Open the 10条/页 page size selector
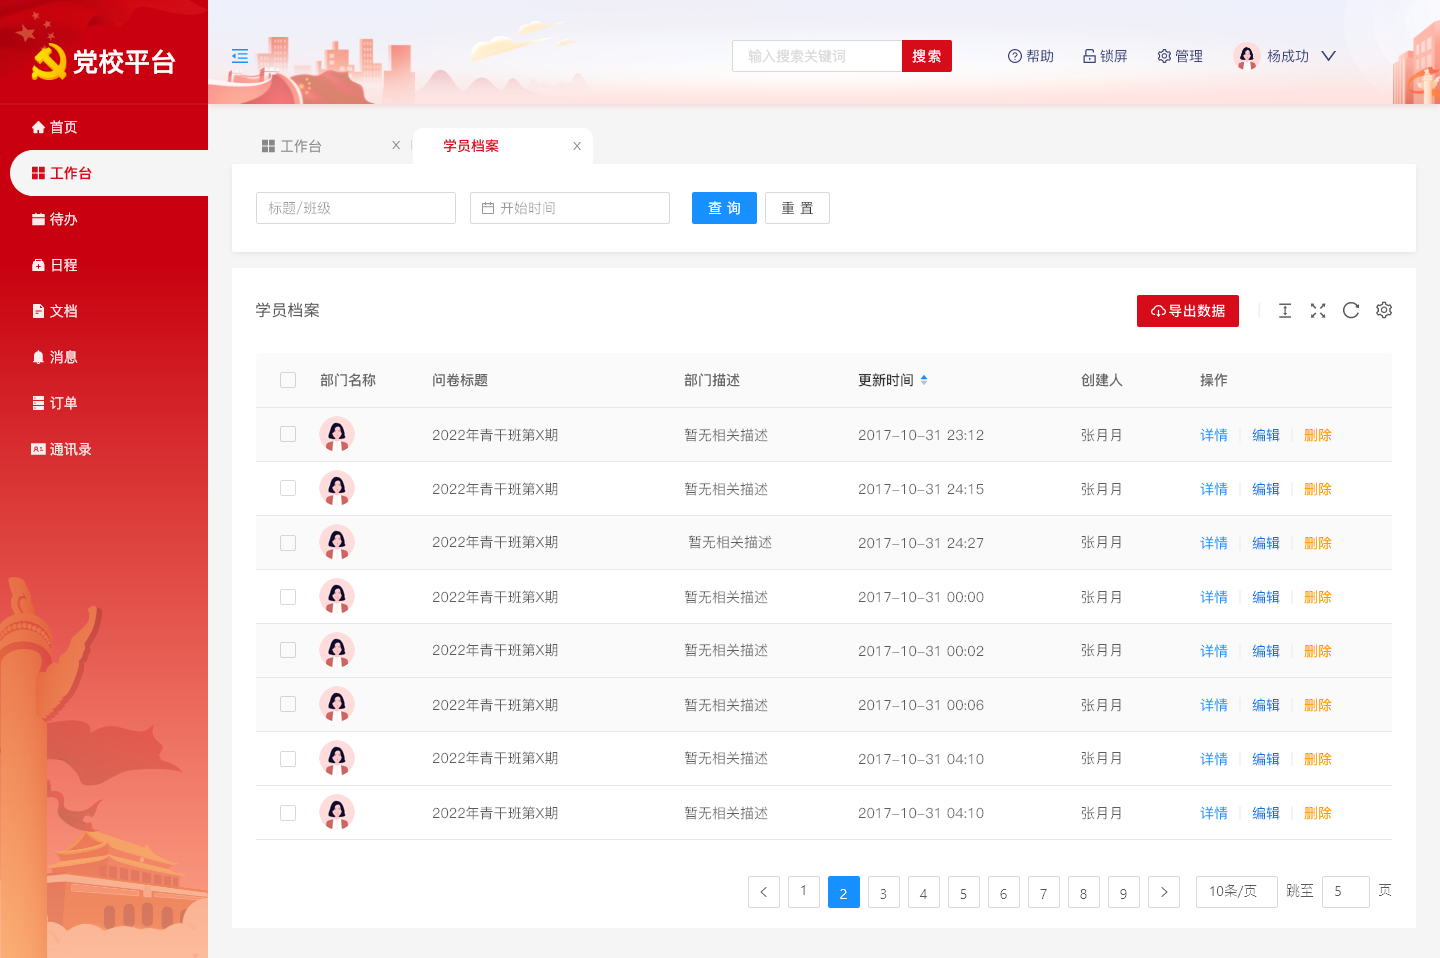Image resolution: width=1440 pixels, height=958 pixels. tap(1236, 891)
